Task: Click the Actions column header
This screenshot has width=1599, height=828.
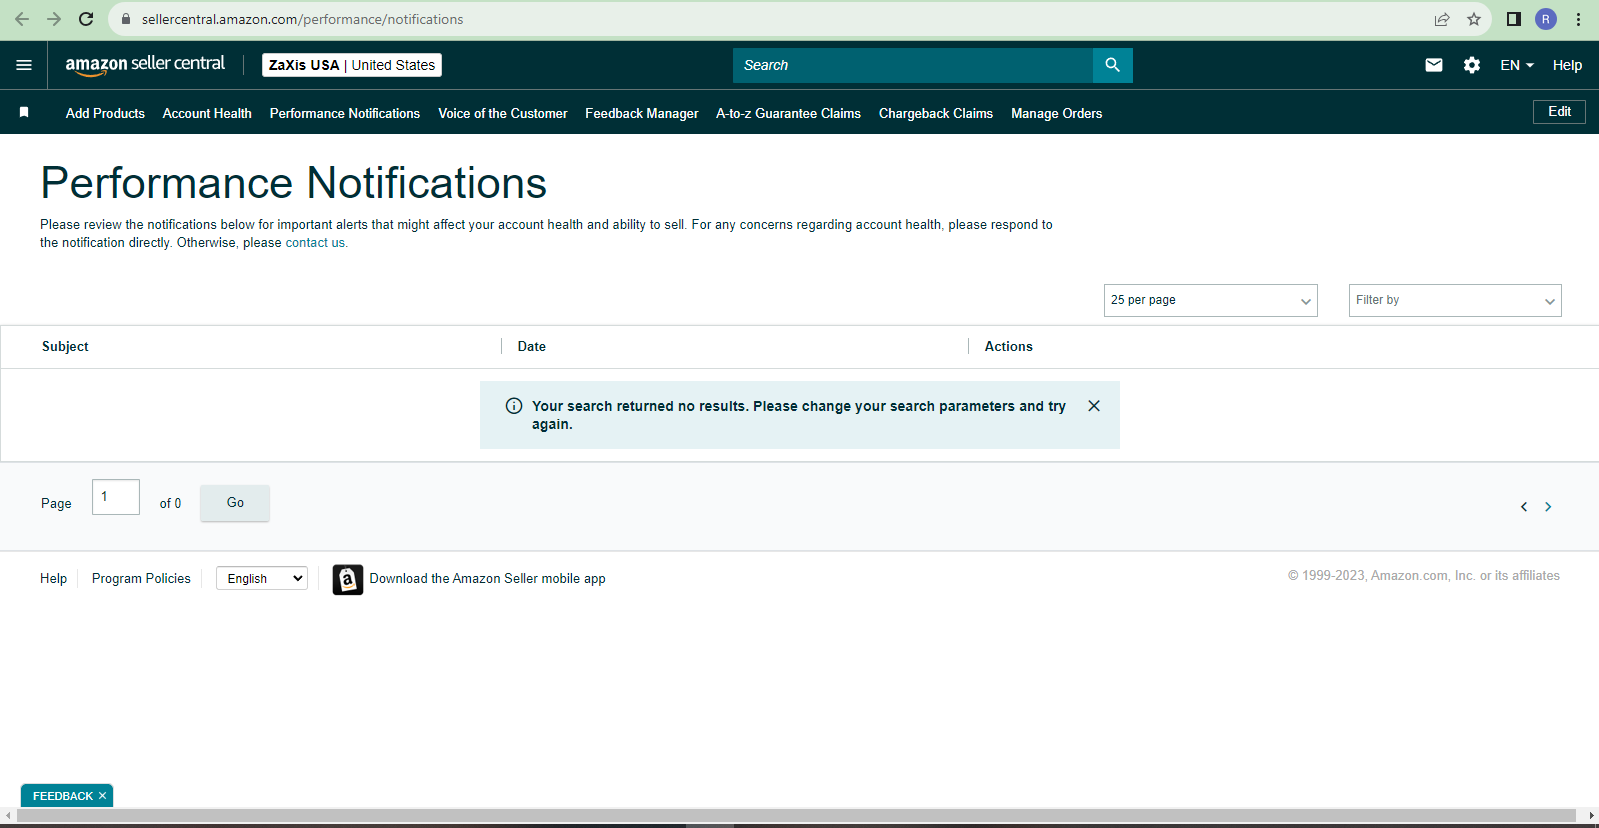Action: (x=1009, y=347)
